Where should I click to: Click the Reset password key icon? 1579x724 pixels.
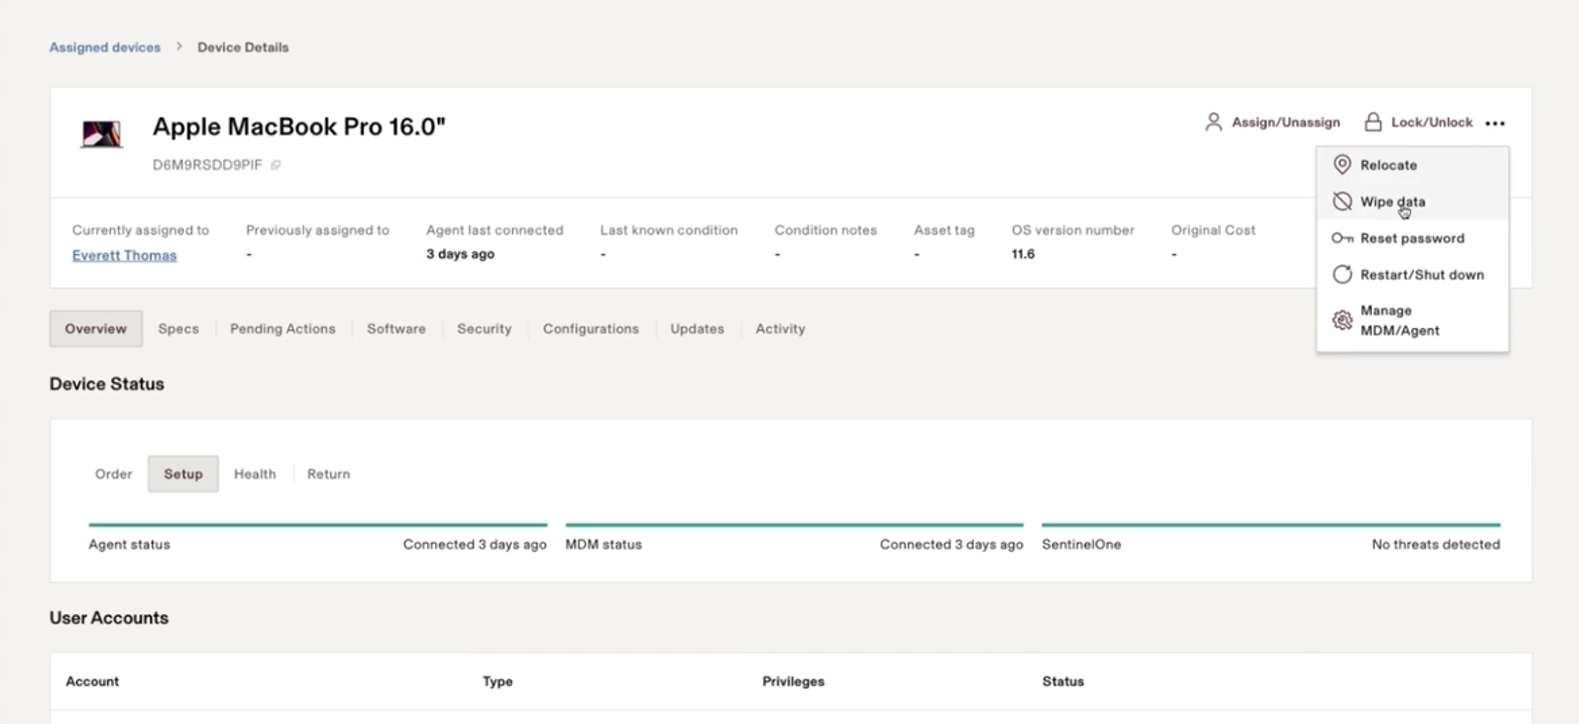[1342, 238]
